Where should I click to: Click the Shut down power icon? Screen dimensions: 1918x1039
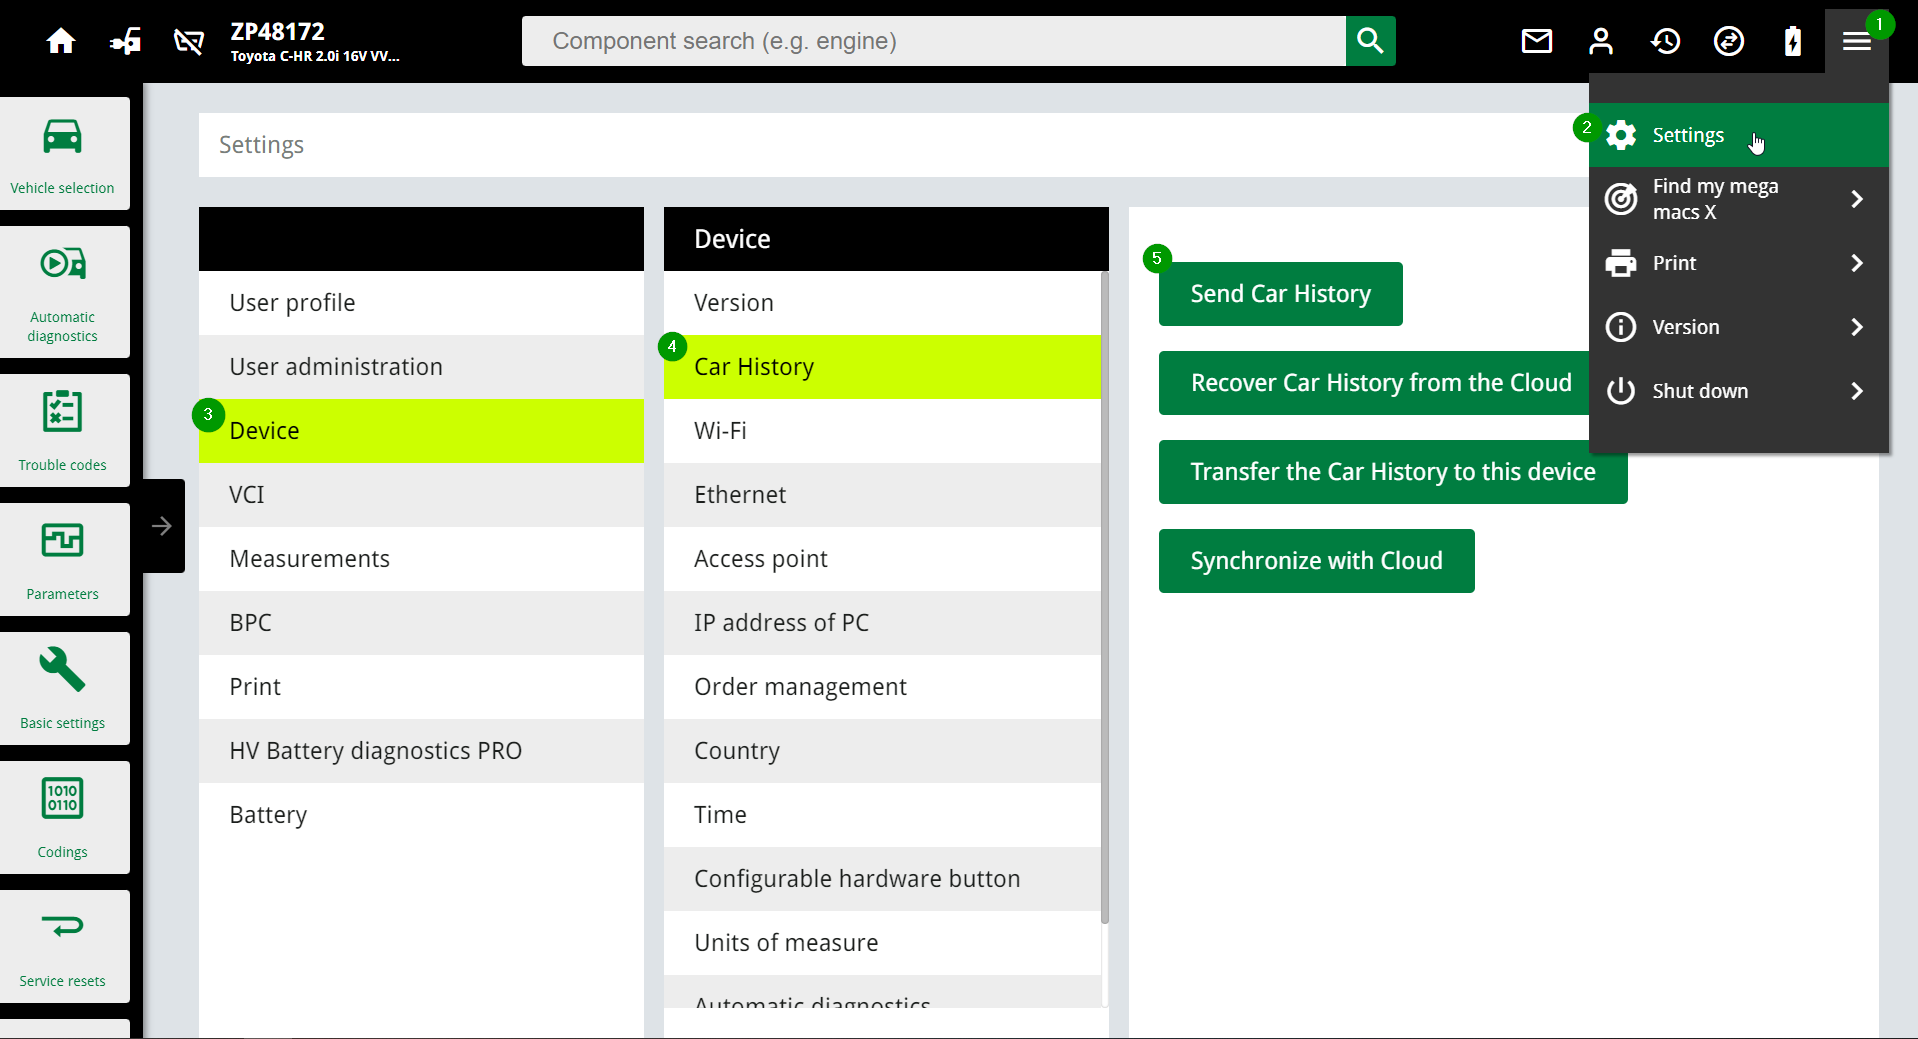tap(1621, 391)
